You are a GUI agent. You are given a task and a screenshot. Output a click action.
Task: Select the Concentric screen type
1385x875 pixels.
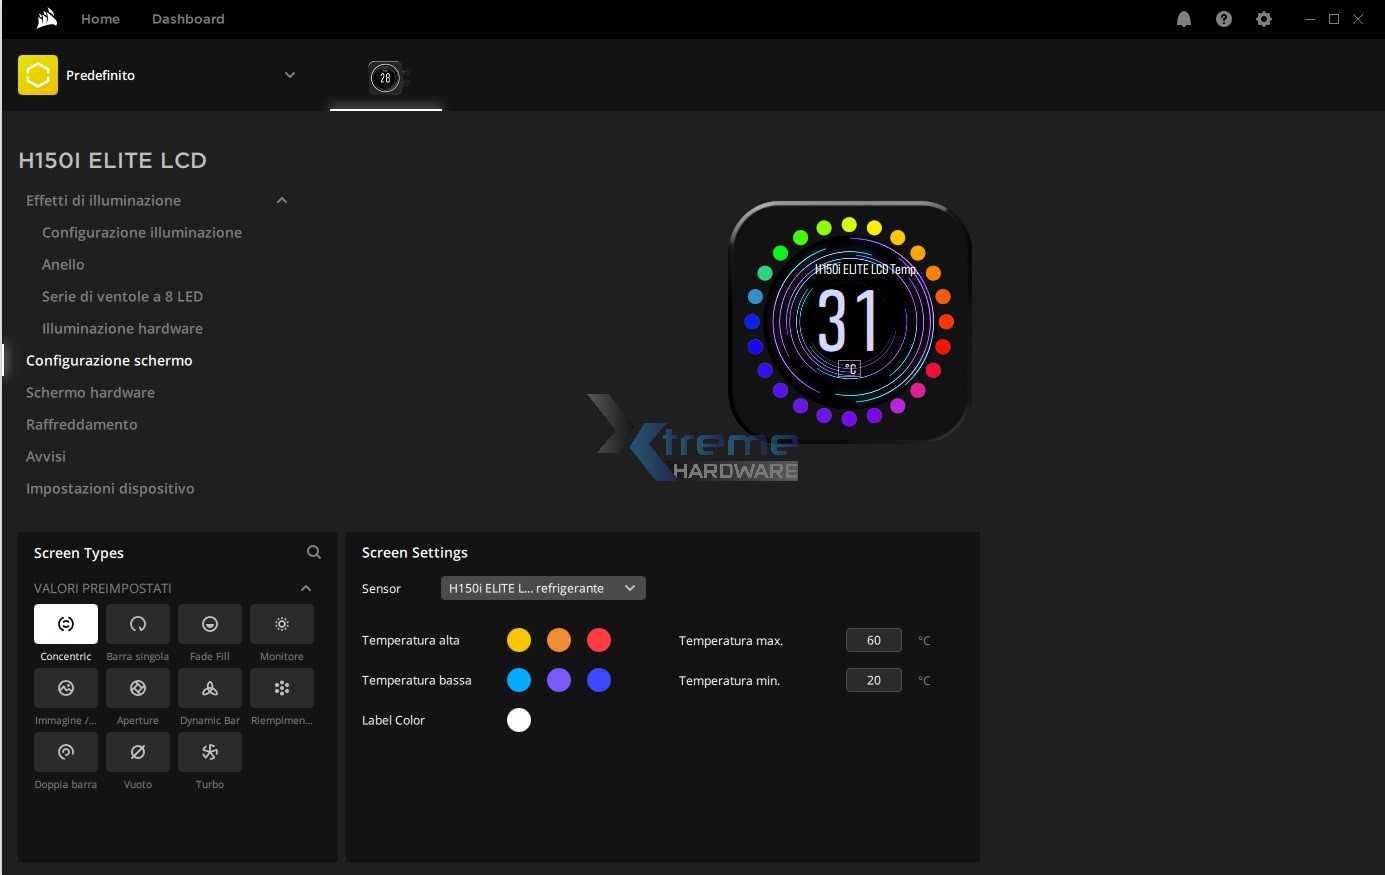click(66, 624)
